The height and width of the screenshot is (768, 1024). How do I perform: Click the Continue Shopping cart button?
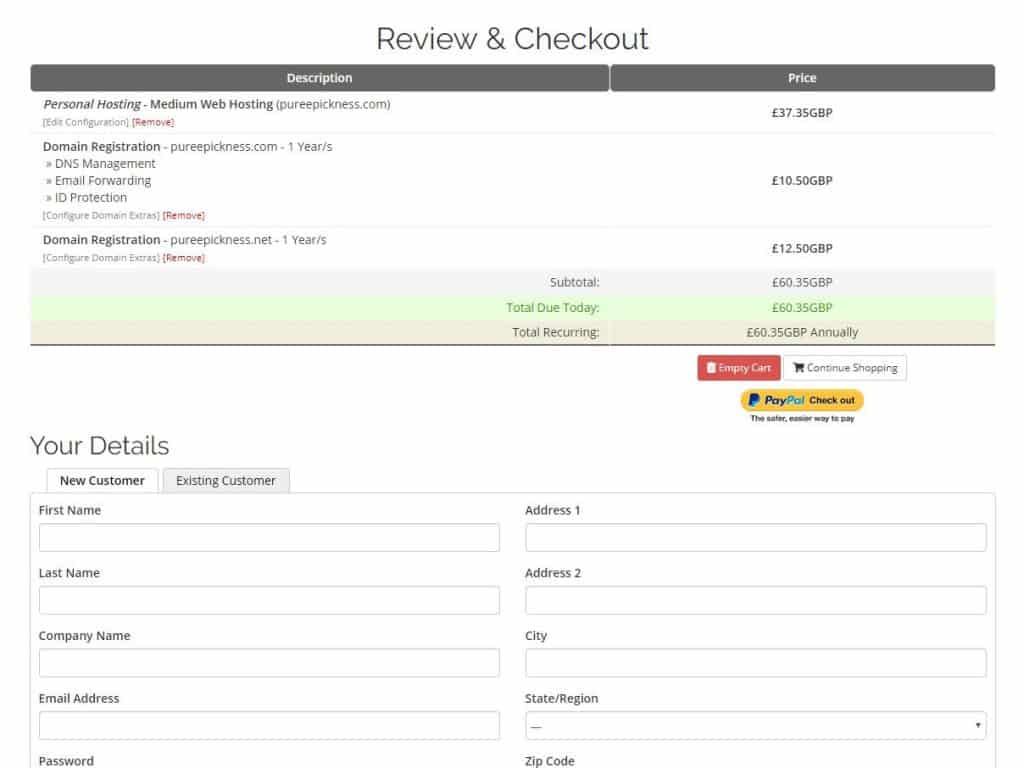click(x=845, y=368)
